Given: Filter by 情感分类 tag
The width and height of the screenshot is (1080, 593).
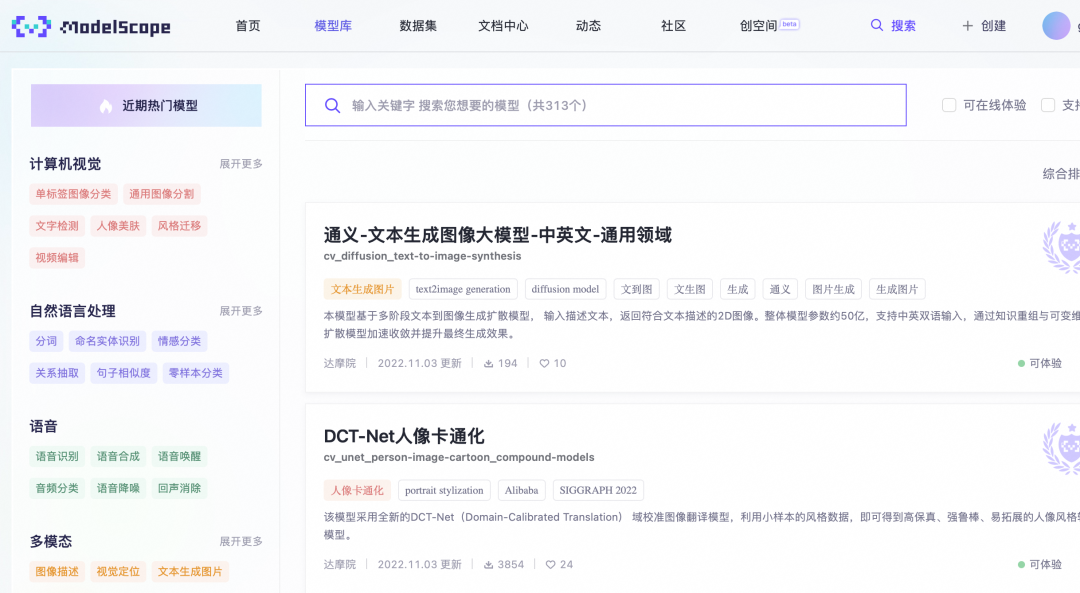Looking at the screenshot, I should pyautogui.click(x=179, y=341).
